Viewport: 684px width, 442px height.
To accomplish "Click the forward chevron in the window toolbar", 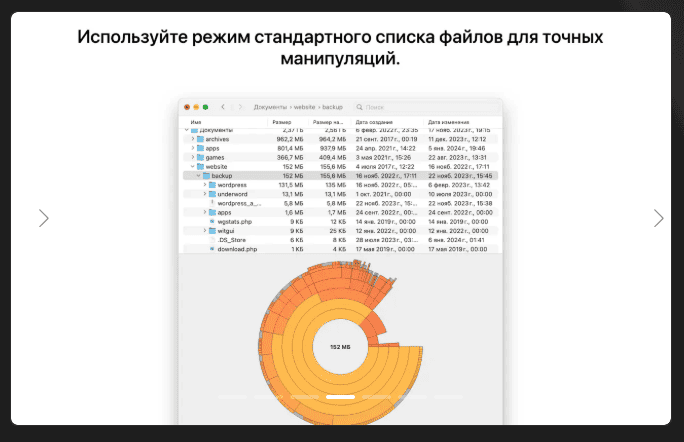I will (x=240, y=107).
